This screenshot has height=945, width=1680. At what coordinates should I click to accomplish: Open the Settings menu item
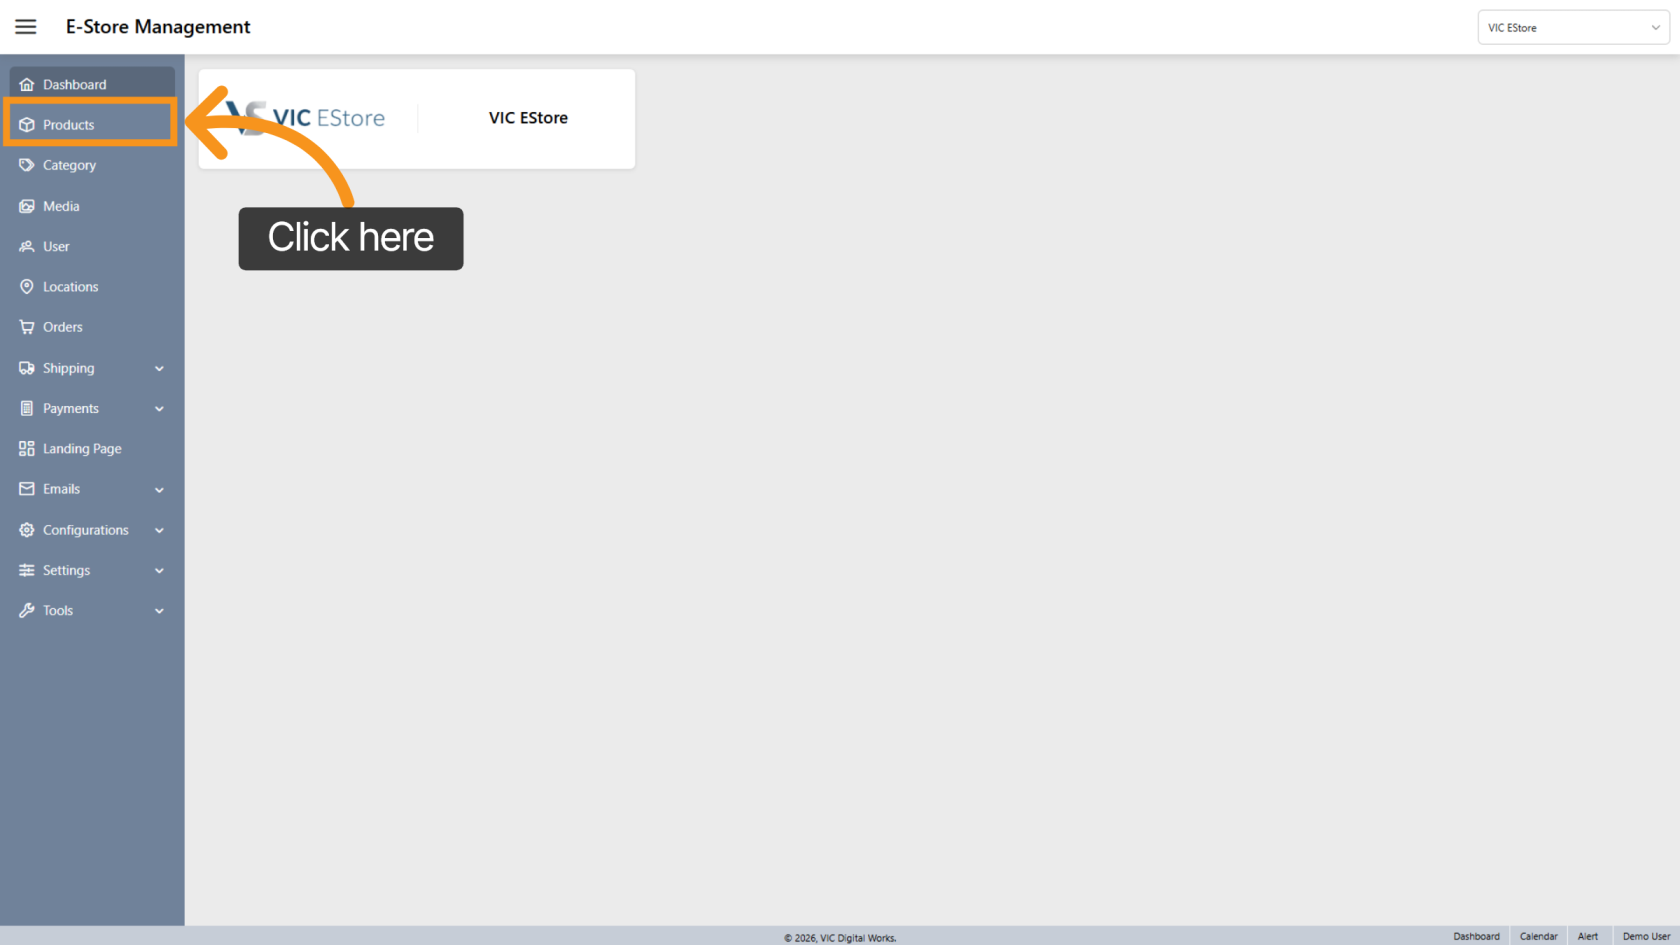pyautogui.click(x=67, y=570)
